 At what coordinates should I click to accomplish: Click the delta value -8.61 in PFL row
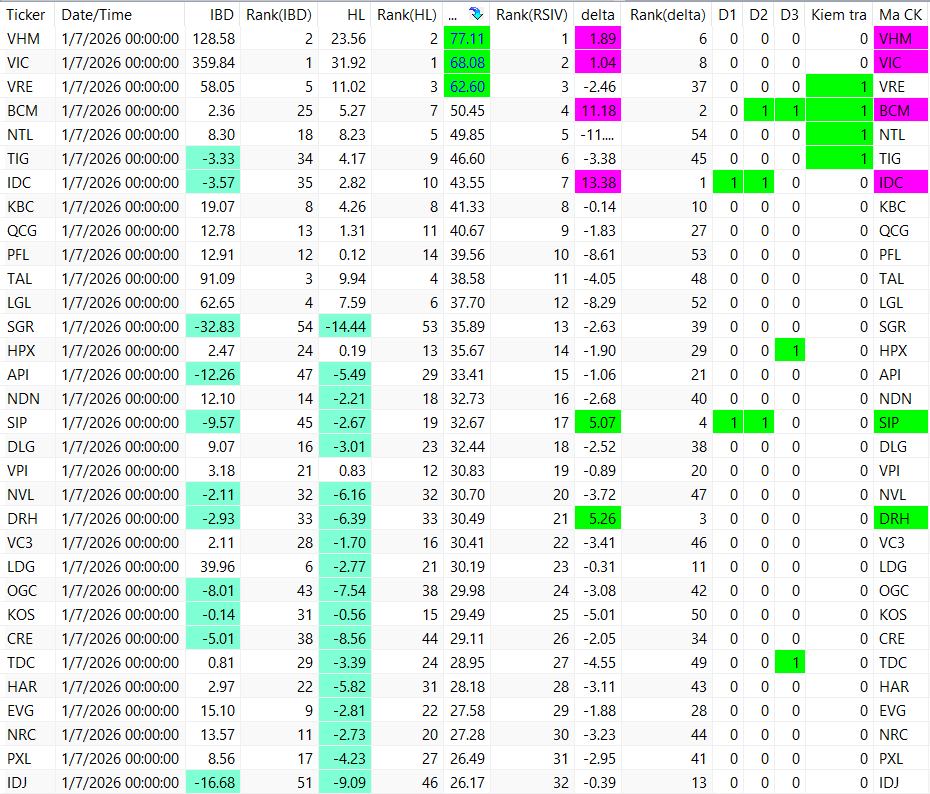pyautogui.click(x=598, y=255)
